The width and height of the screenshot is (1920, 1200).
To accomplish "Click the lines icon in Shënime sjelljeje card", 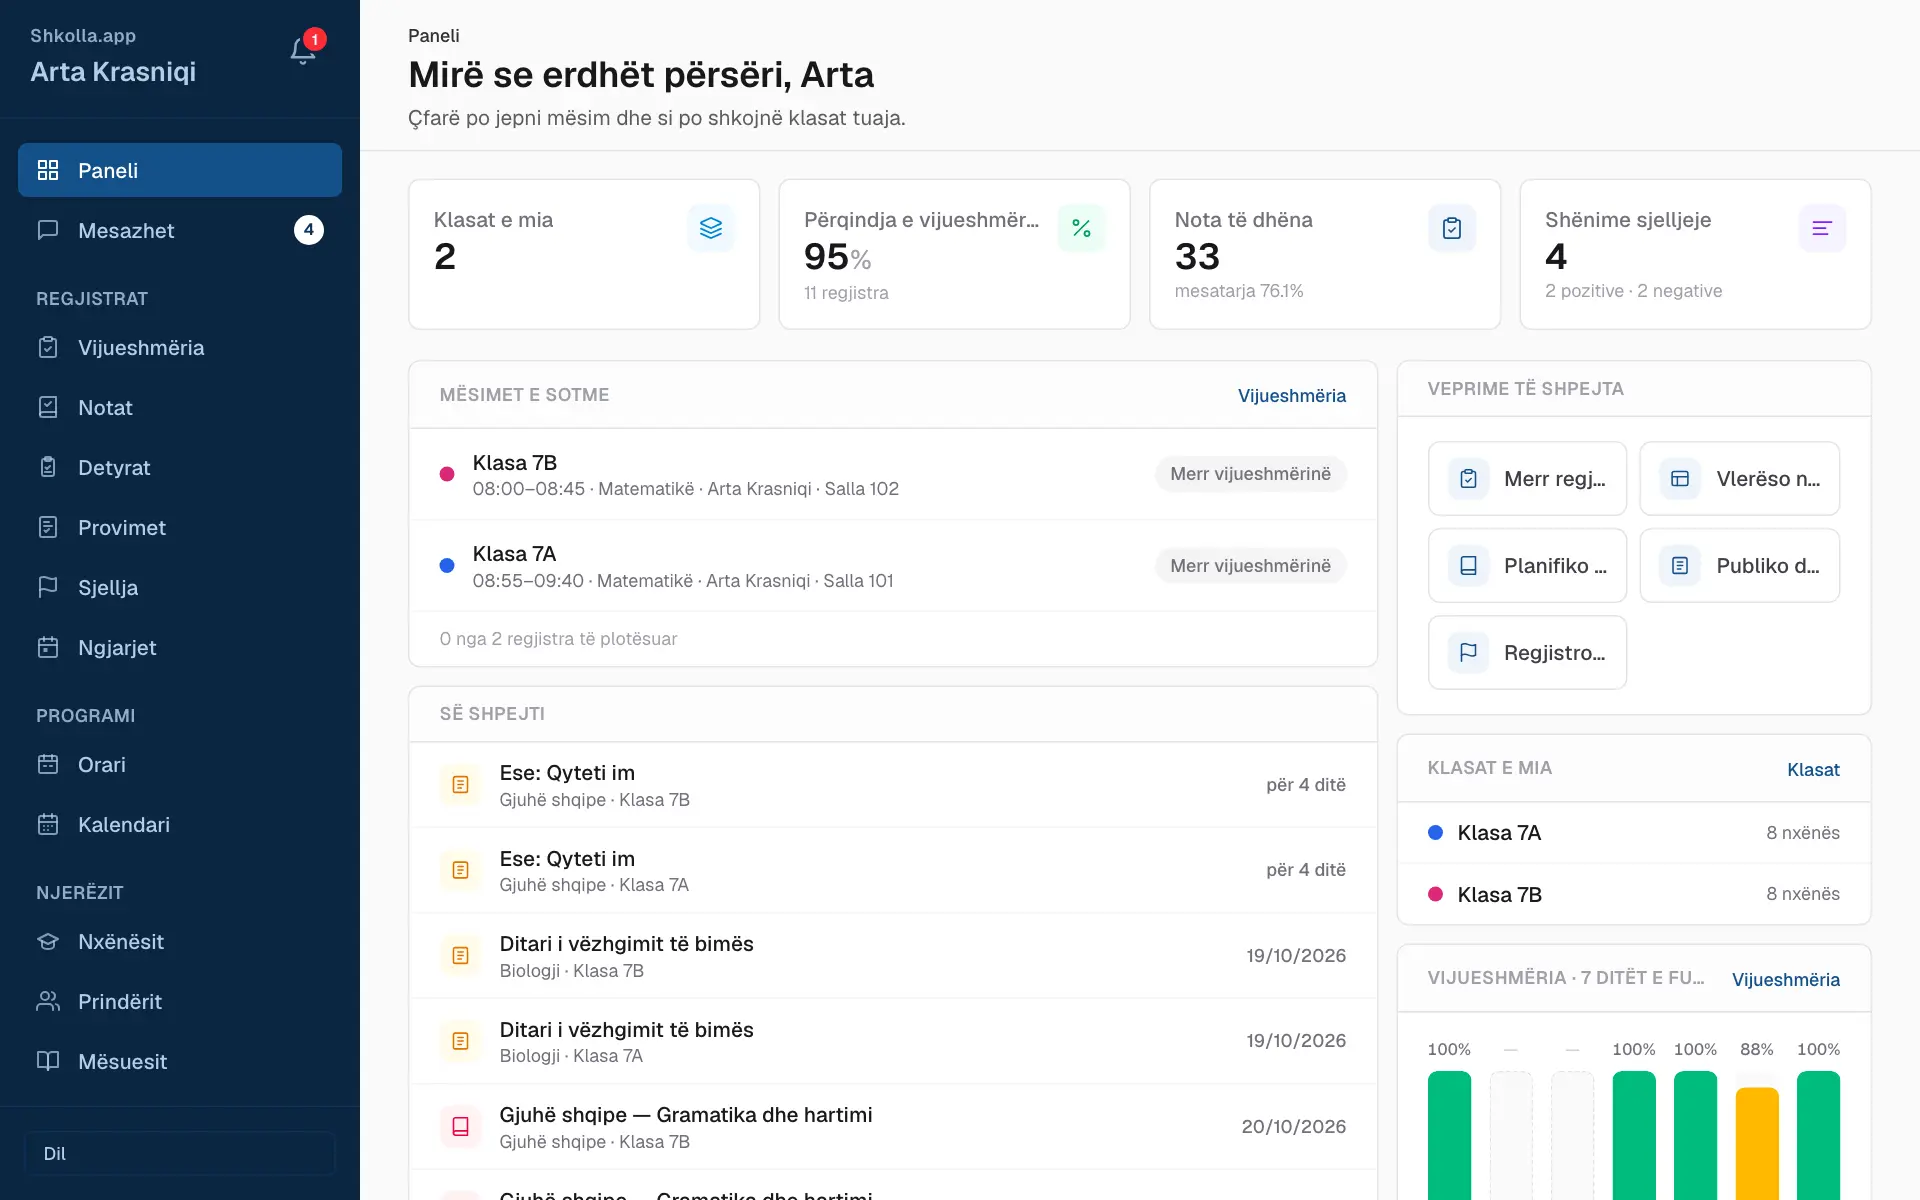I will [x=1822, y=228].
